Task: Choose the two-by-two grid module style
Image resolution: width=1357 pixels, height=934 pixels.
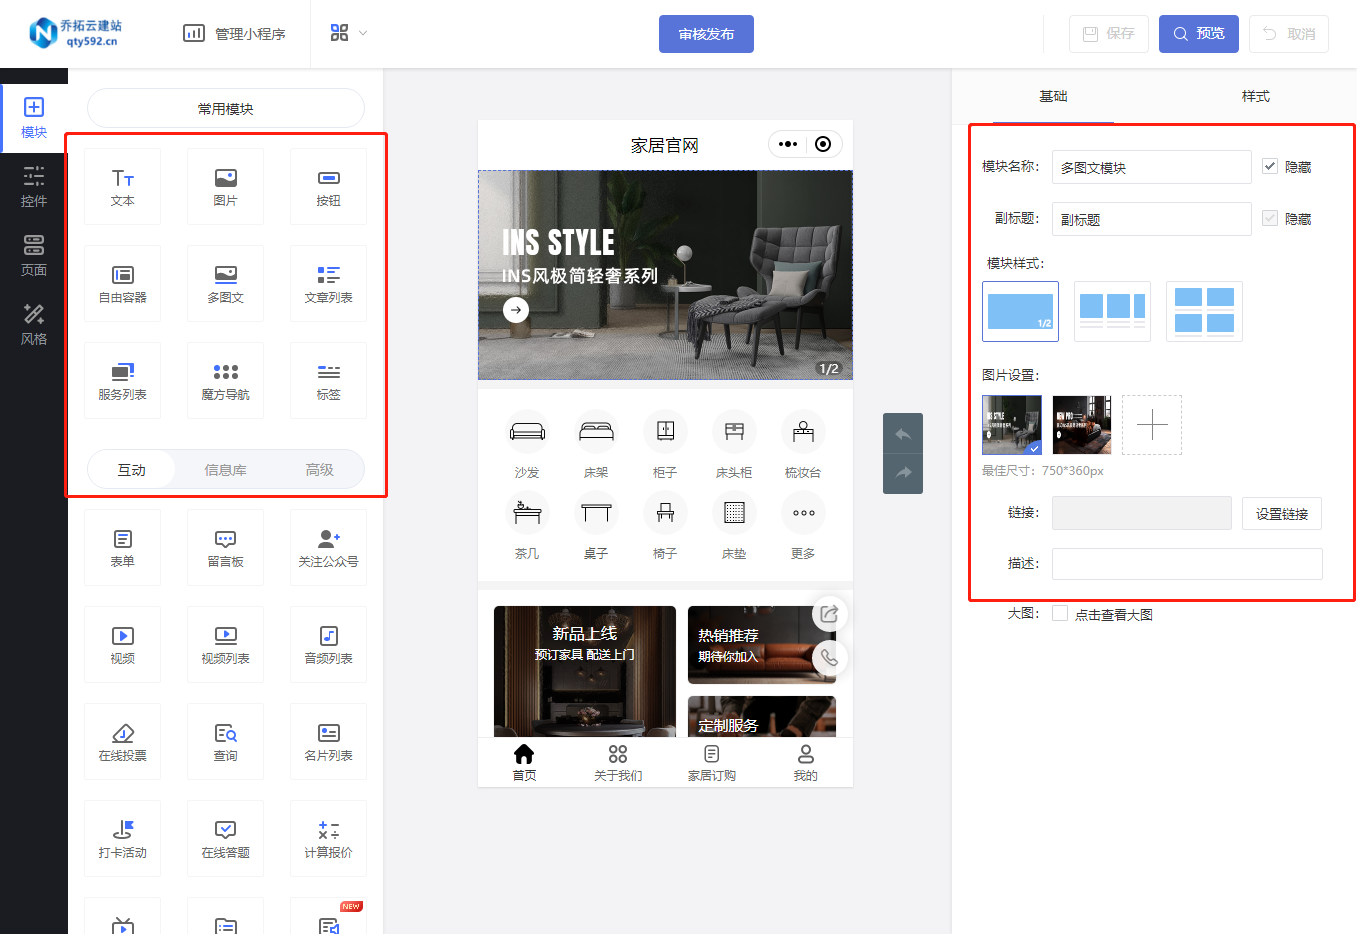Action: (x=1204, y=311)
